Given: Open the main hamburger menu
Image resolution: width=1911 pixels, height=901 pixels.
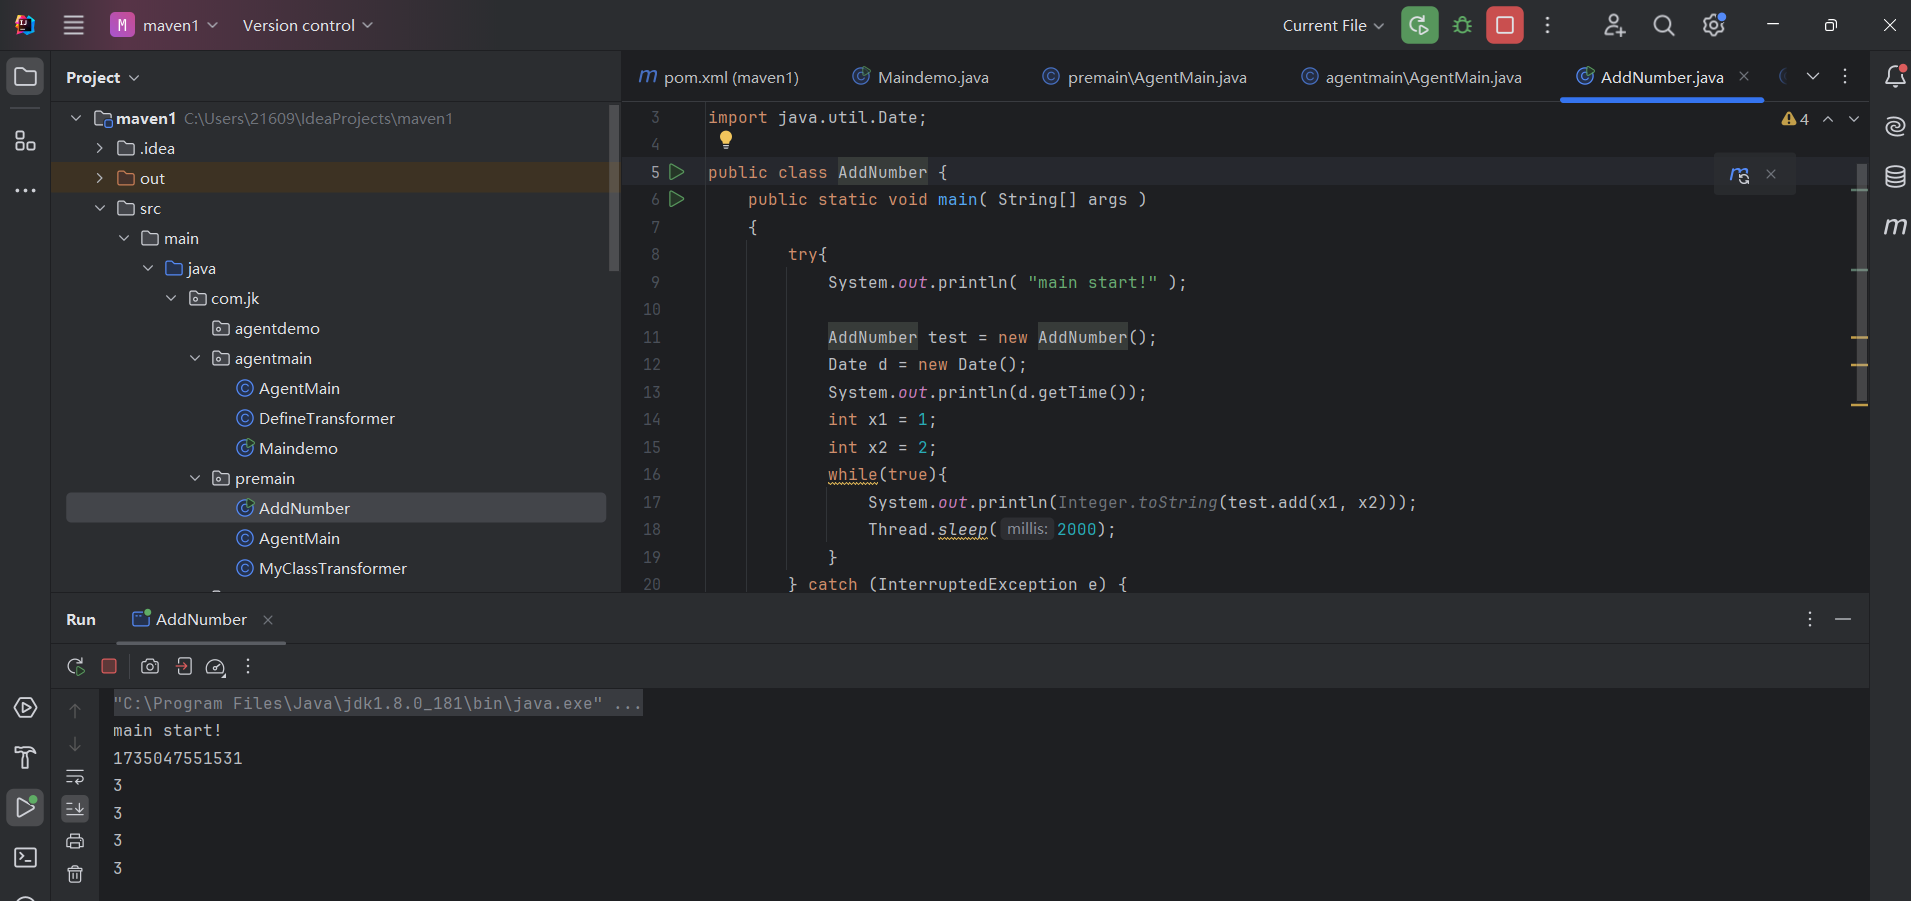Looking at the screenshot, I should pos(74,25).
